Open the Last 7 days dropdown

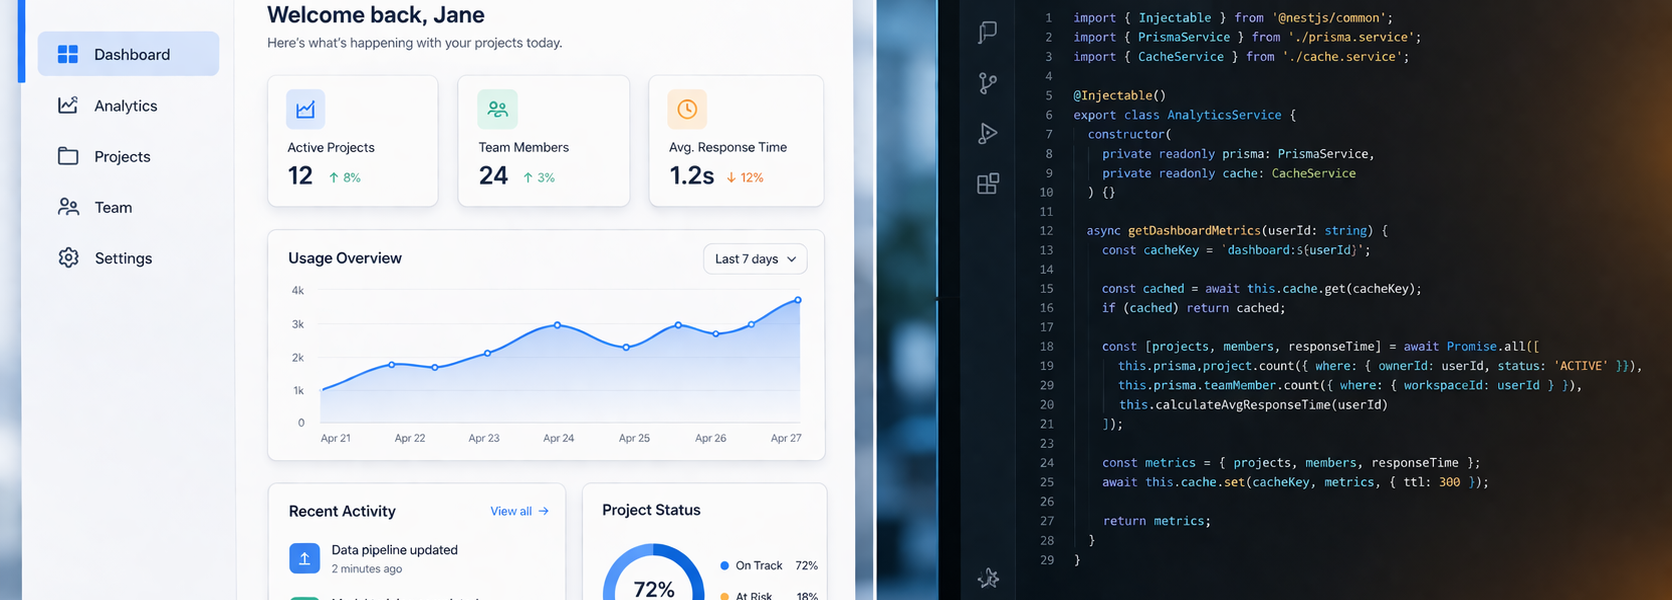point(754,259)
